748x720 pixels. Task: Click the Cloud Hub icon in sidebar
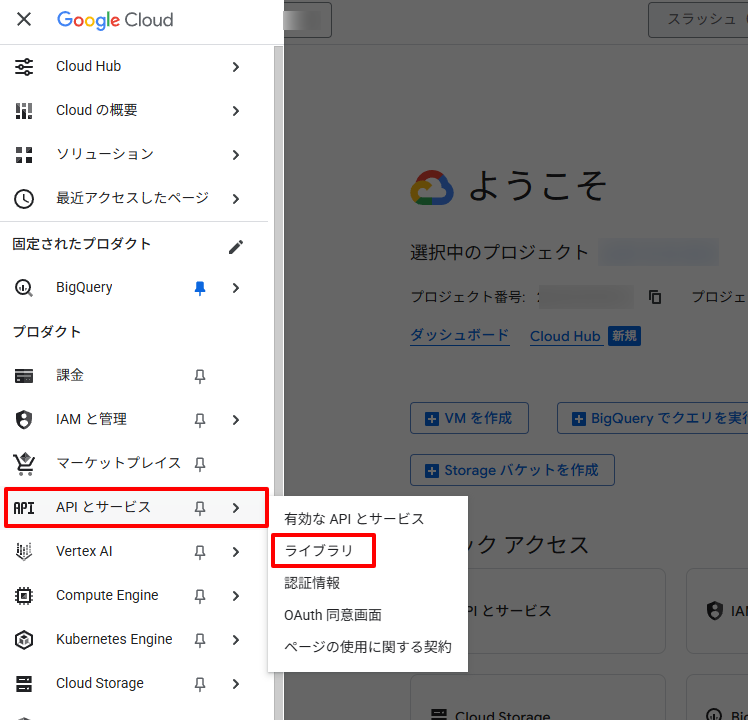pos(24,67)
